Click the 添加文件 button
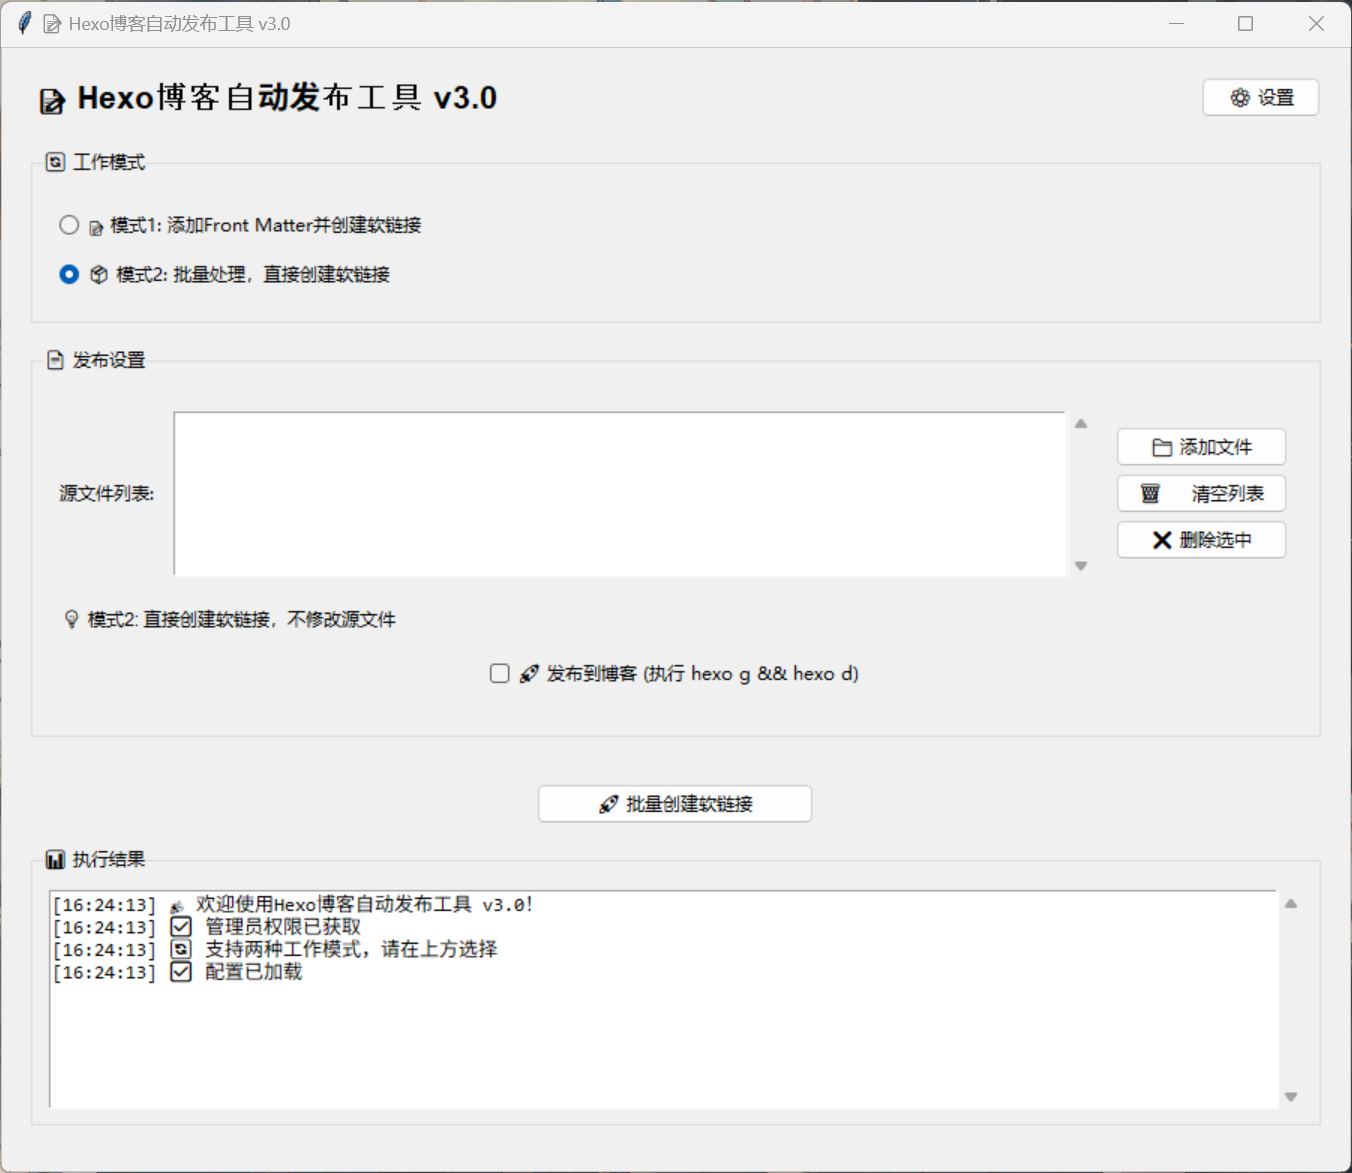This screenshot has width=1352, height=1173. pyautogui.click(x=1201, y=447)
